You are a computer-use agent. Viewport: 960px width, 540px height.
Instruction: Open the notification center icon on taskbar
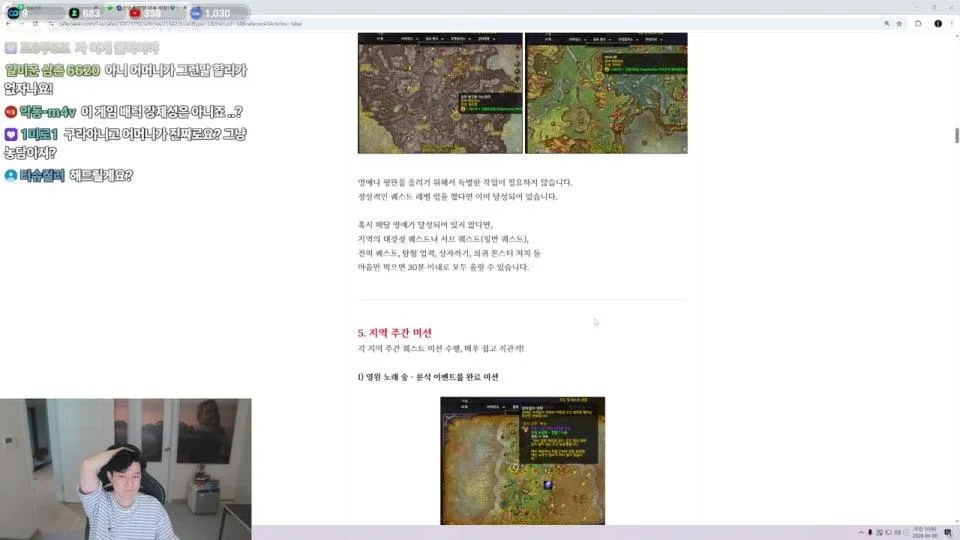(x=948, y=533)
